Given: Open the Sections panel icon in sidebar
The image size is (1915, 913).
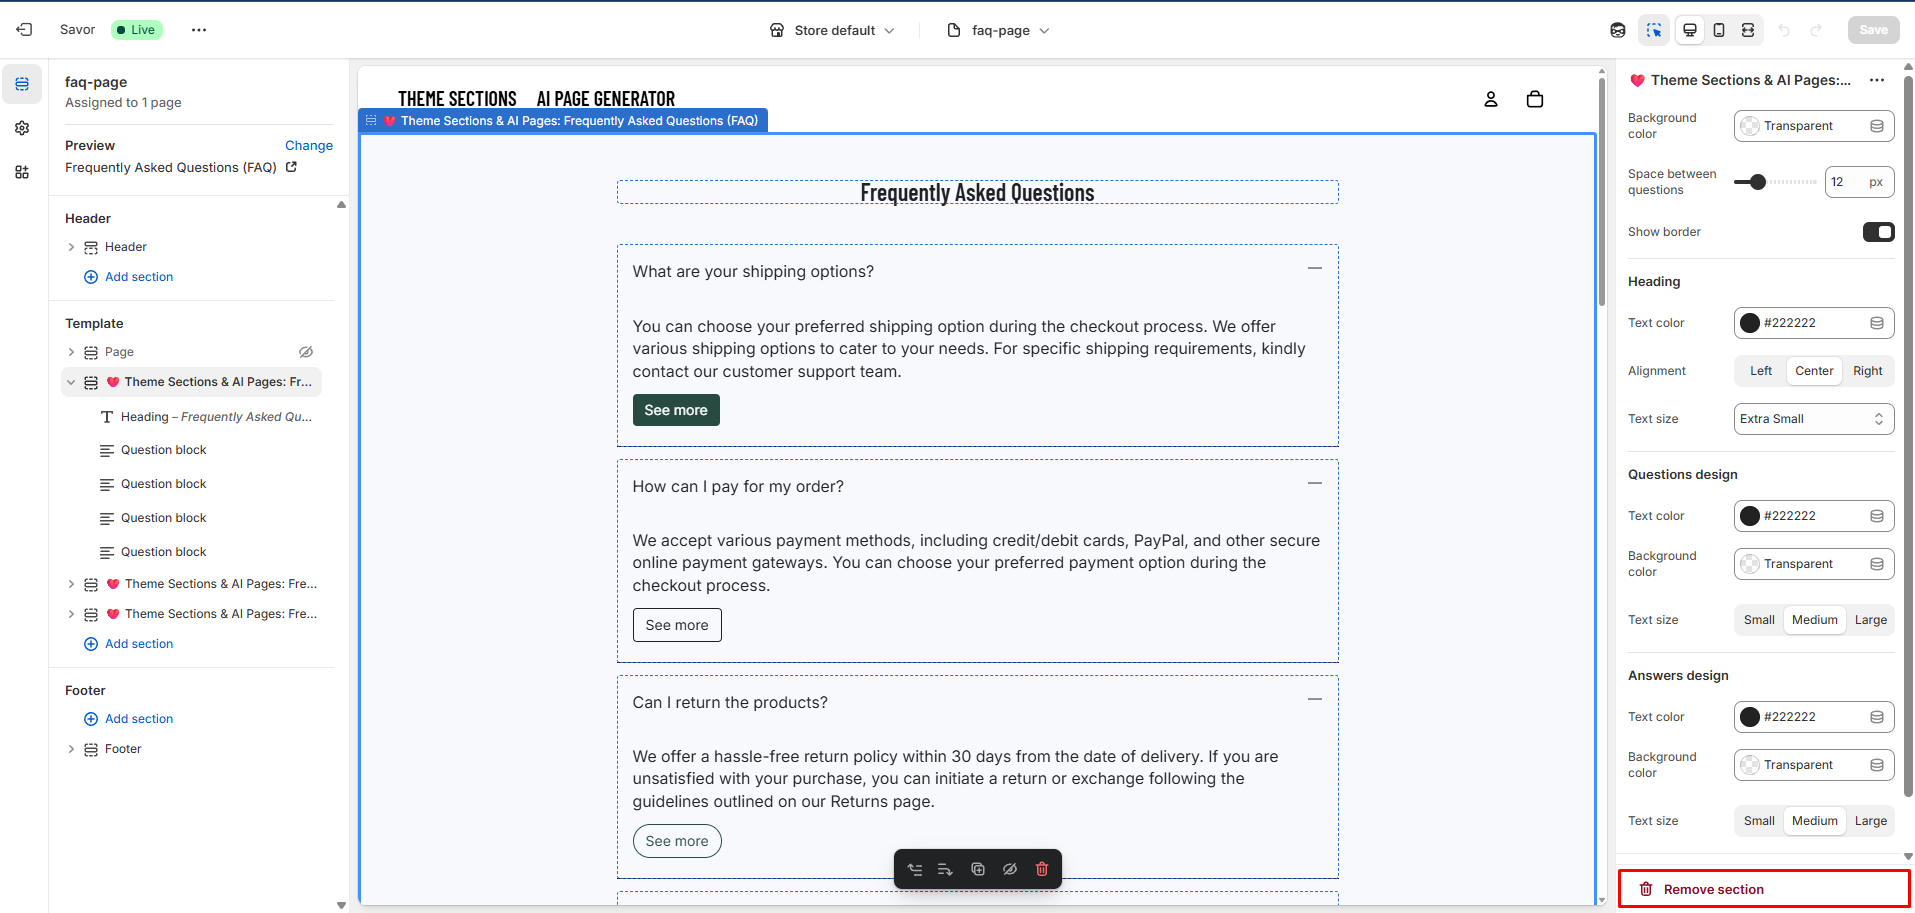Looking at the screenshot, I should point(22,84).
